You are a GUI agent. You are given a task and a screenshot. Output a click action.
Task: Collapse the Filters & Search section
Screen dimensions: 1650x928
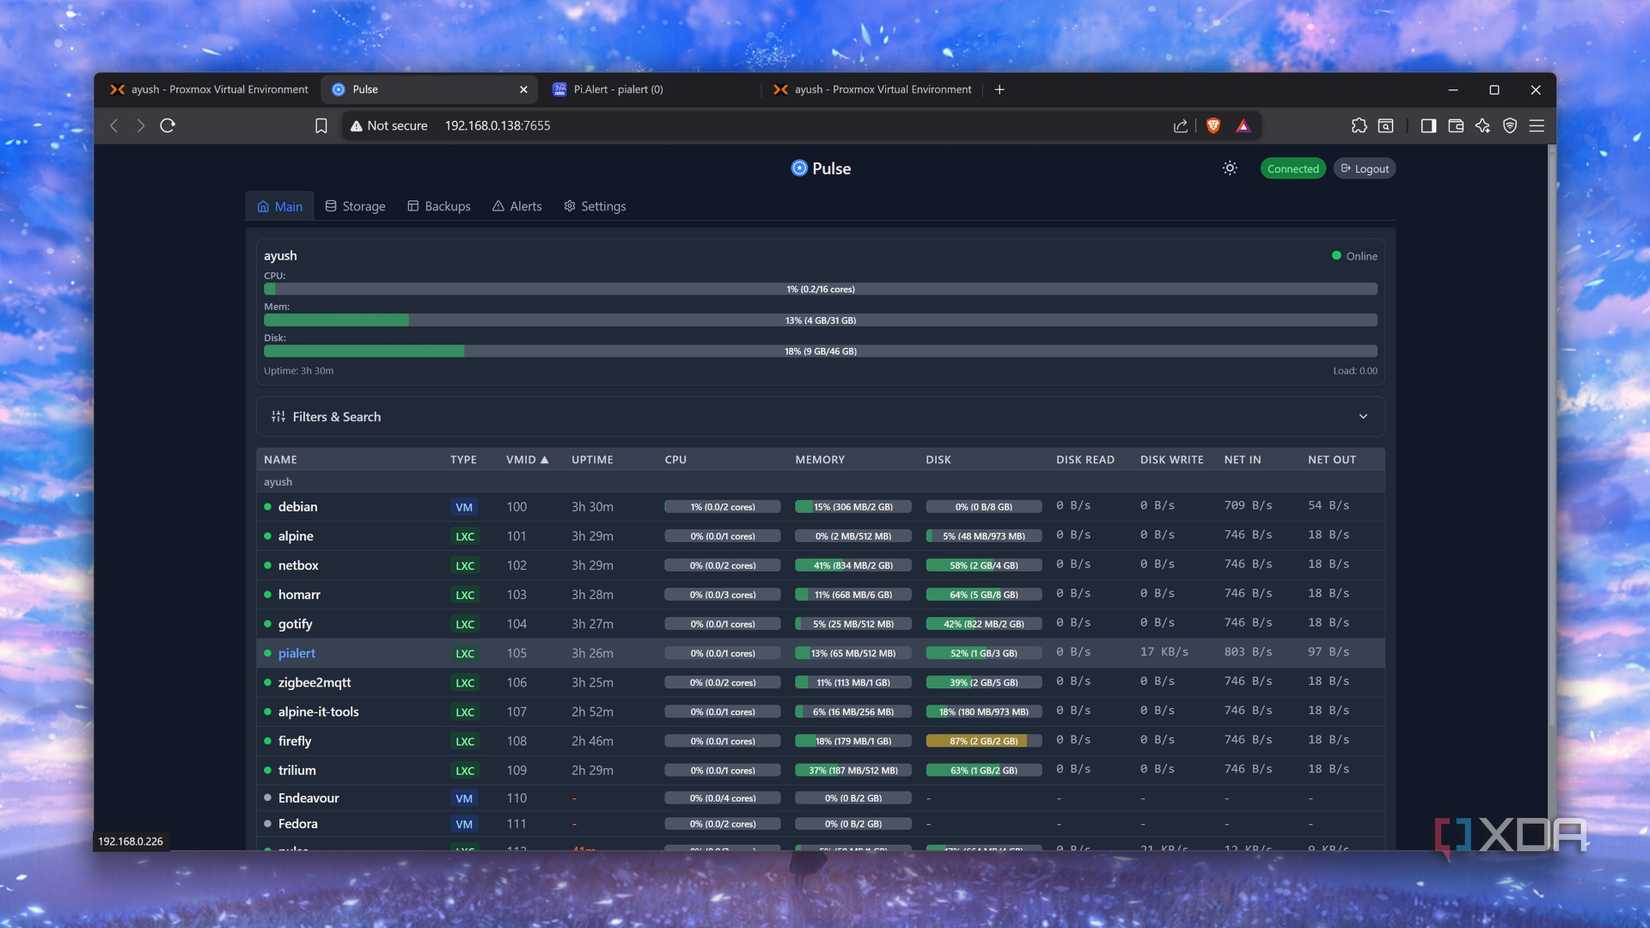point(1362,416)
